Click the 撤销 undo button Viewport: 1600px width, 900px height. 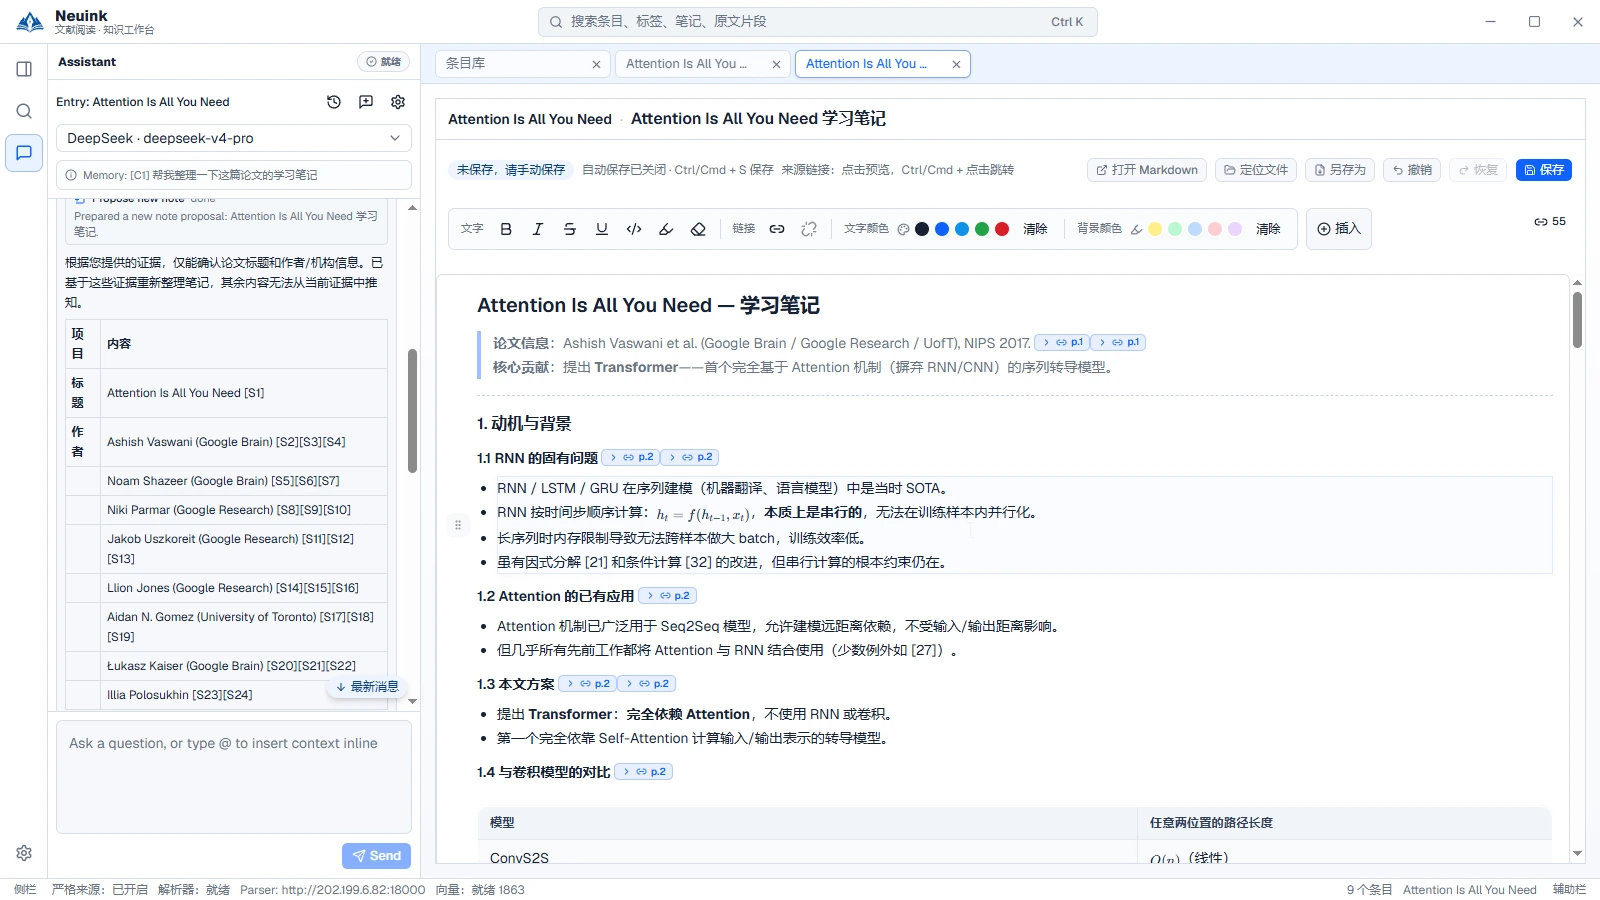[x=1412, y=170]
